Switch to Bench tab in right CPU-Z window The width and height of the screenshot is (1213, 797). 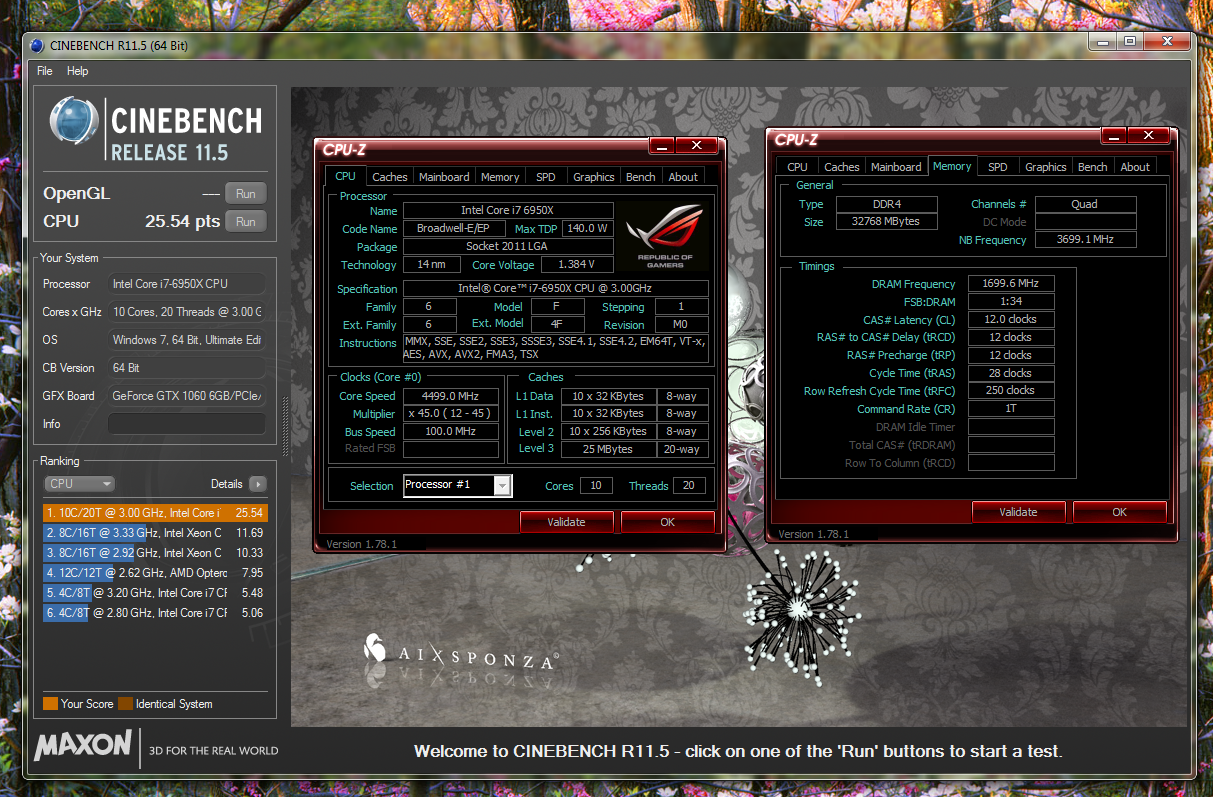1093,167
